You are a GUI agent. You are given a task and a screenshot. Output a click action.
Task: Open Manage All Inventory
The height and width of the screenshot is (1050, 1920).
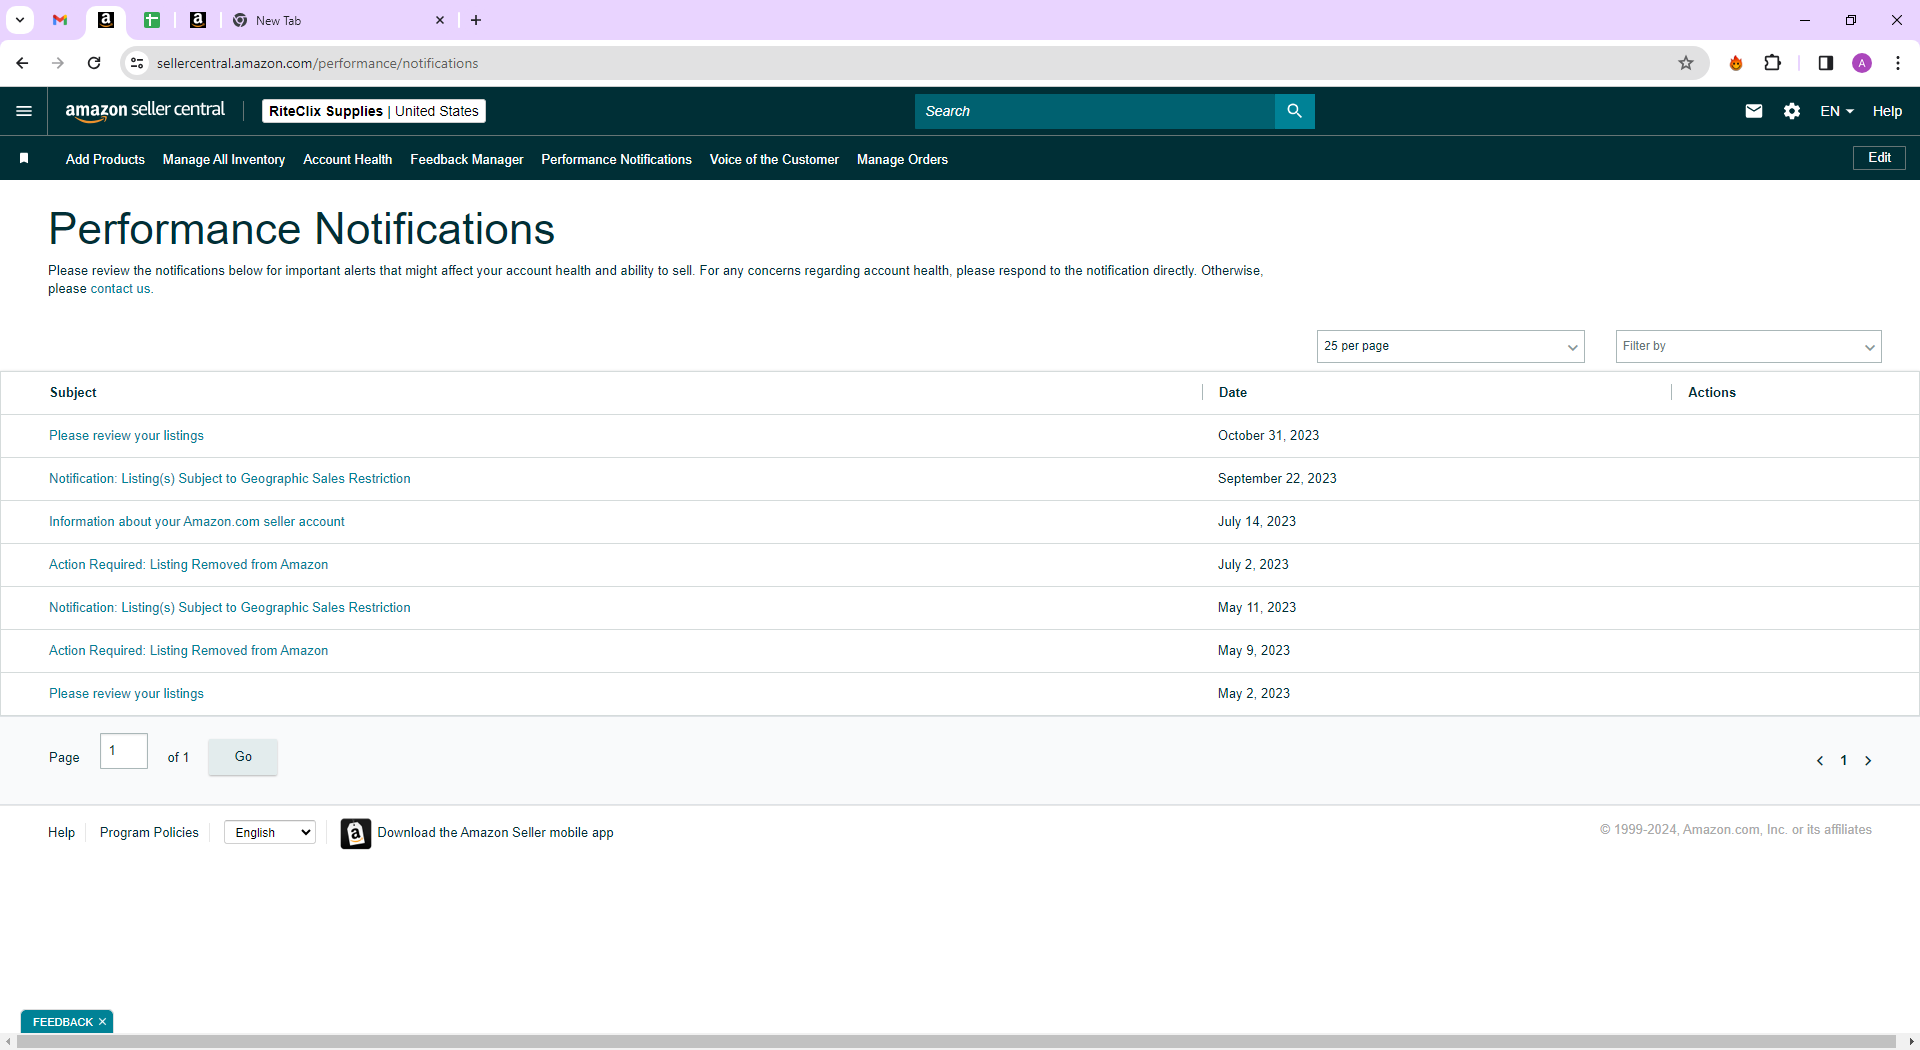tap(224, 159)
